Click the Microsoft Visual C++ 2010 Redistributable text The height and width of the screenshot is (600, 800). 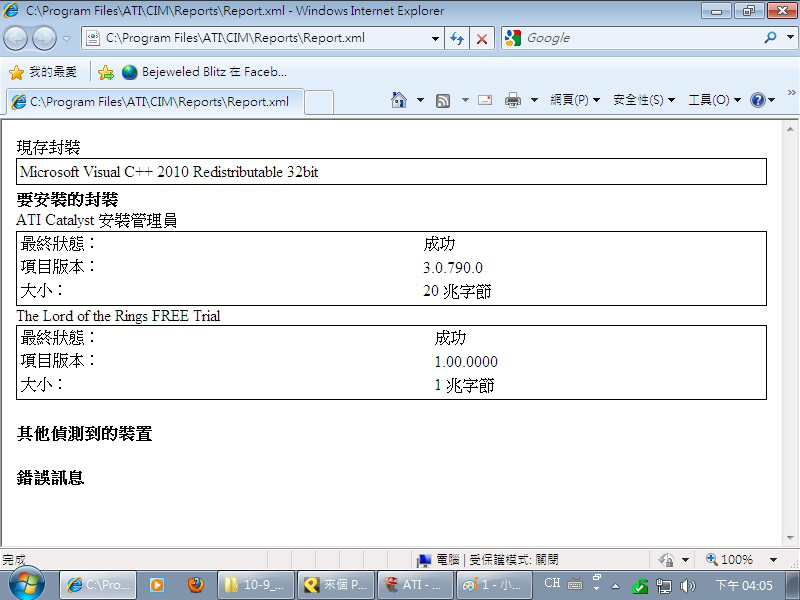(x=169, y=172)
